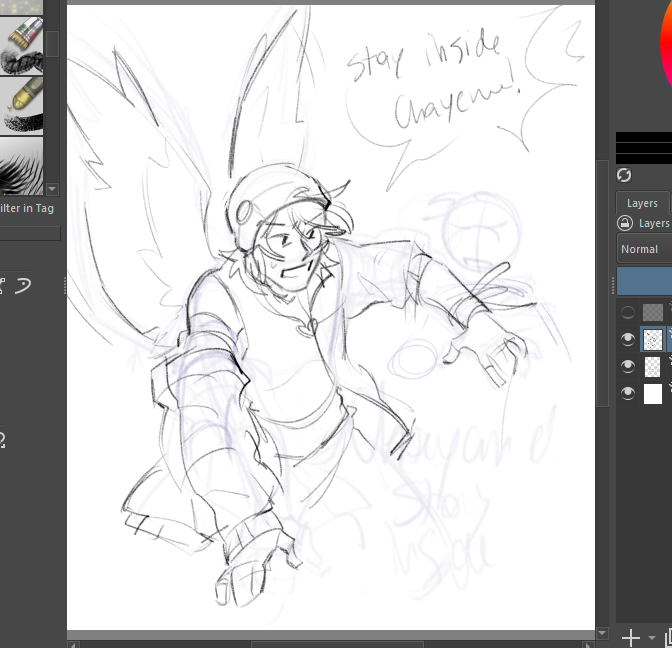Click the color history refresh icon
Screen dimensions: 672x648
pos(624,175)
